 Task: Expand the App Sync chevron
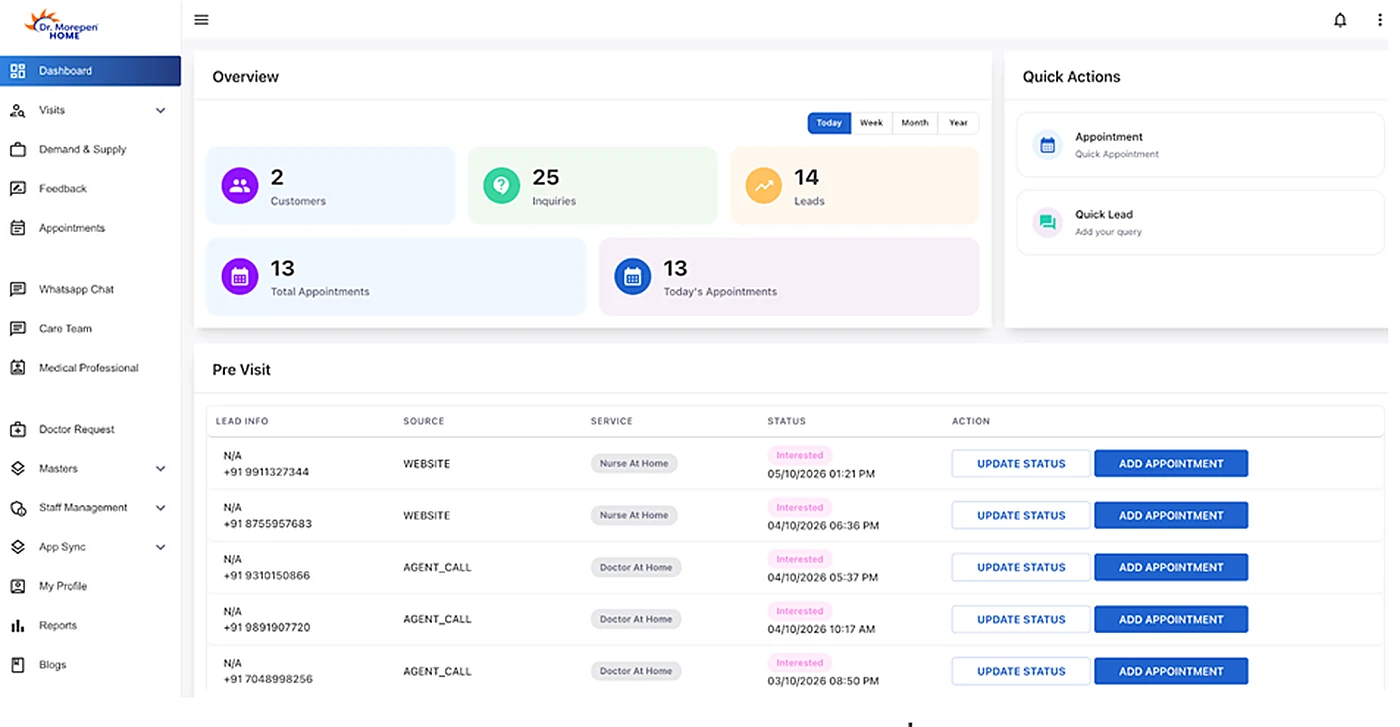pyautogui.click(x=161, y=547)
